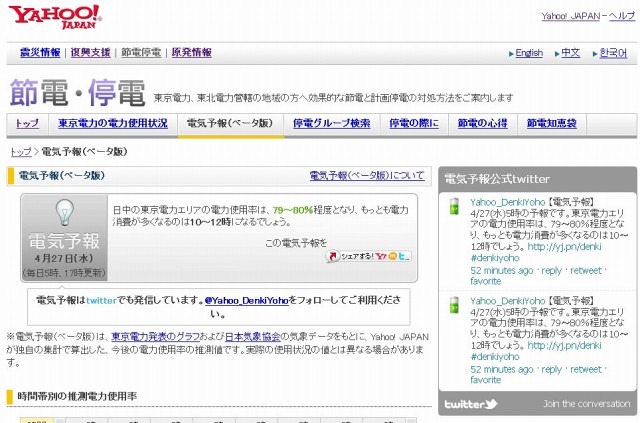Switch language to 한국어

(x=613, y=53)
